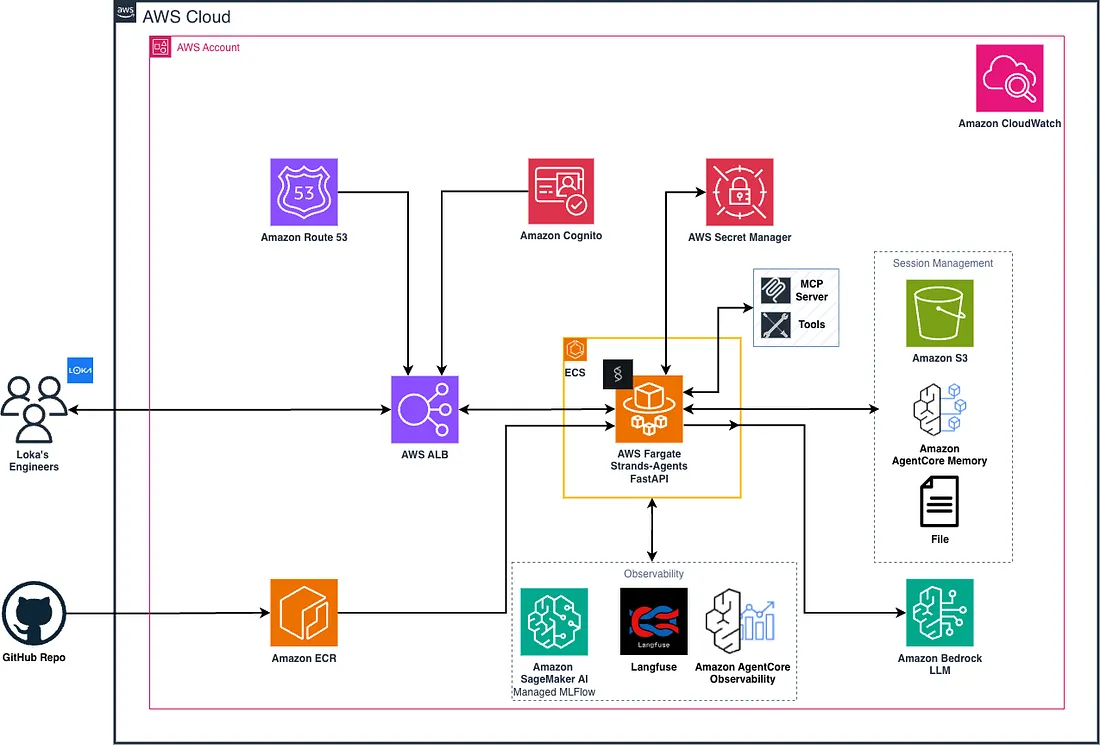Viewport: 1100px width, 745px height.
Task: Click the Amazon SageMaker AI icon
Action: (x=554, y=622)
